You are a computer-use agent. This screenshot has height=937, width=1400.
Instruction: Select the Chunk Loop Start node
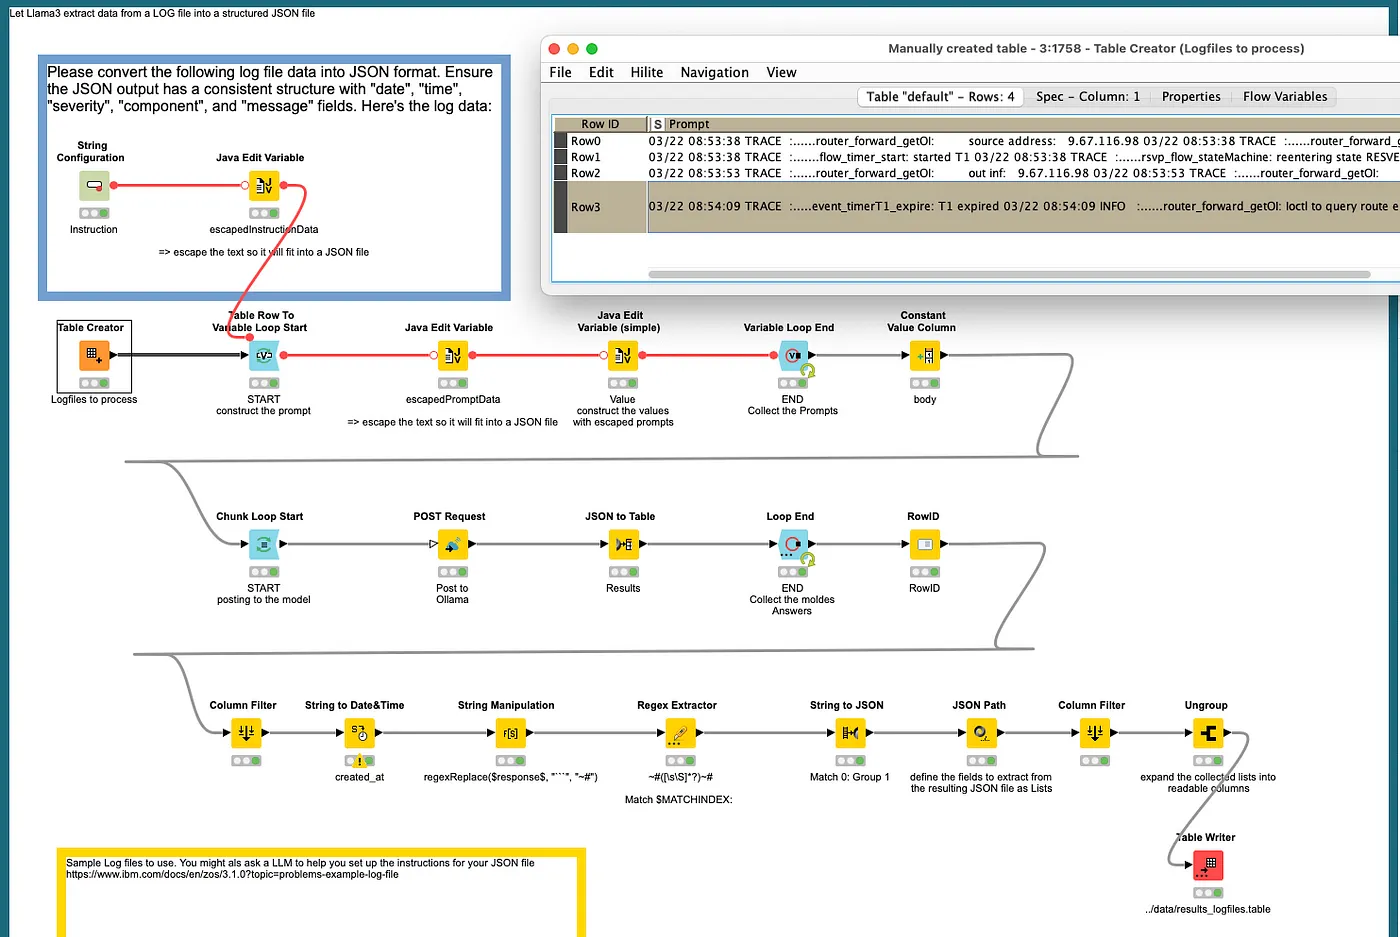tap(264, 544)
